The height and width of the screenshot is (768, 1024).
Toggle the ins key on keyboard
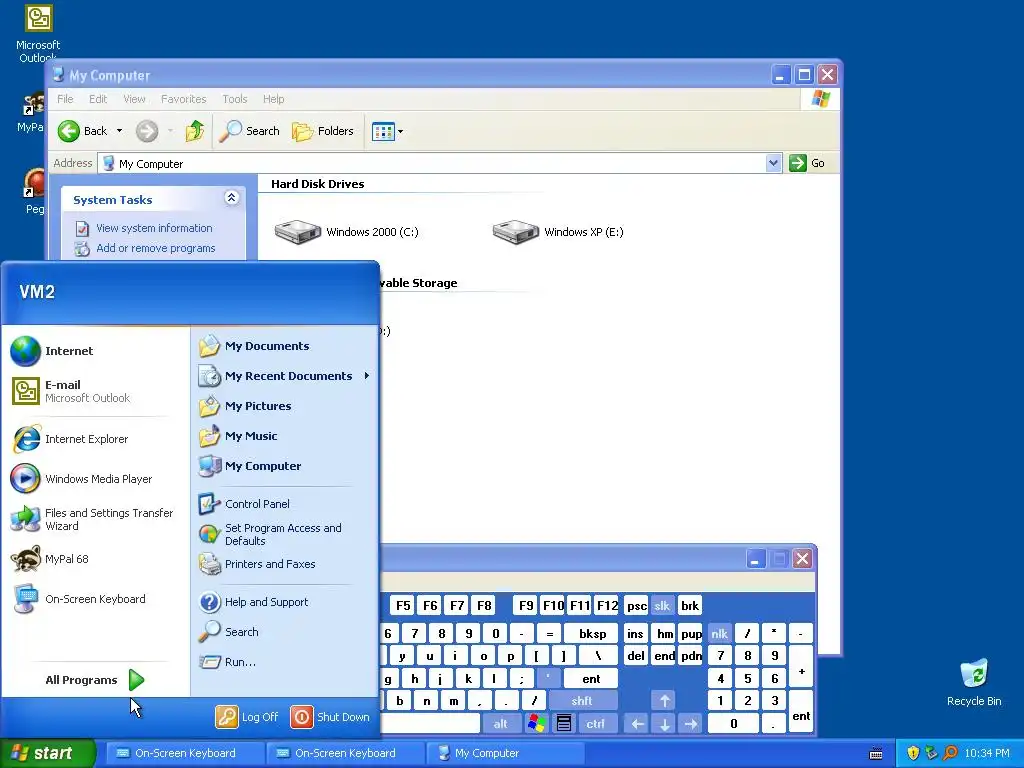click(635, 633)
